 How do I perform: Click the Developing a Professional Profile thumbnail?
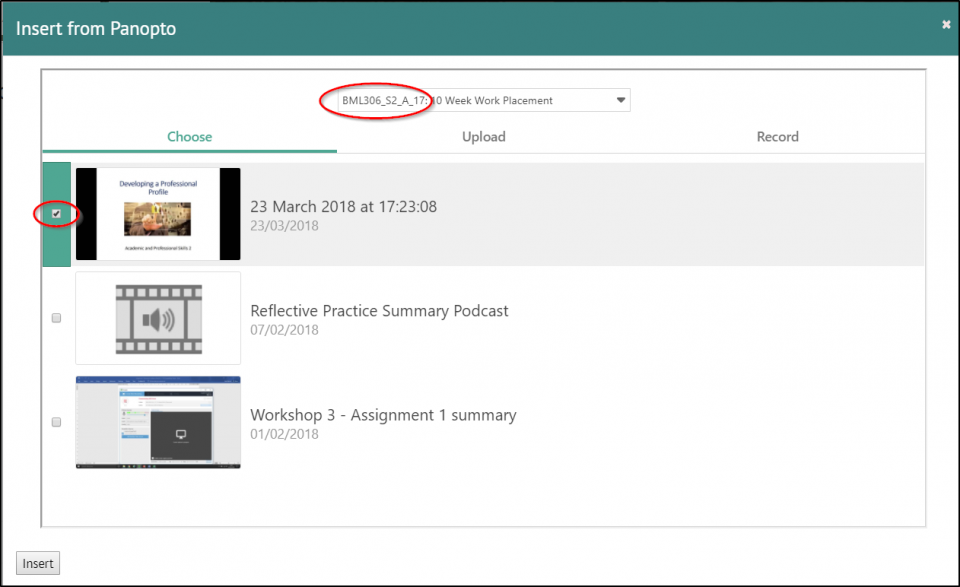click(158, 214)
